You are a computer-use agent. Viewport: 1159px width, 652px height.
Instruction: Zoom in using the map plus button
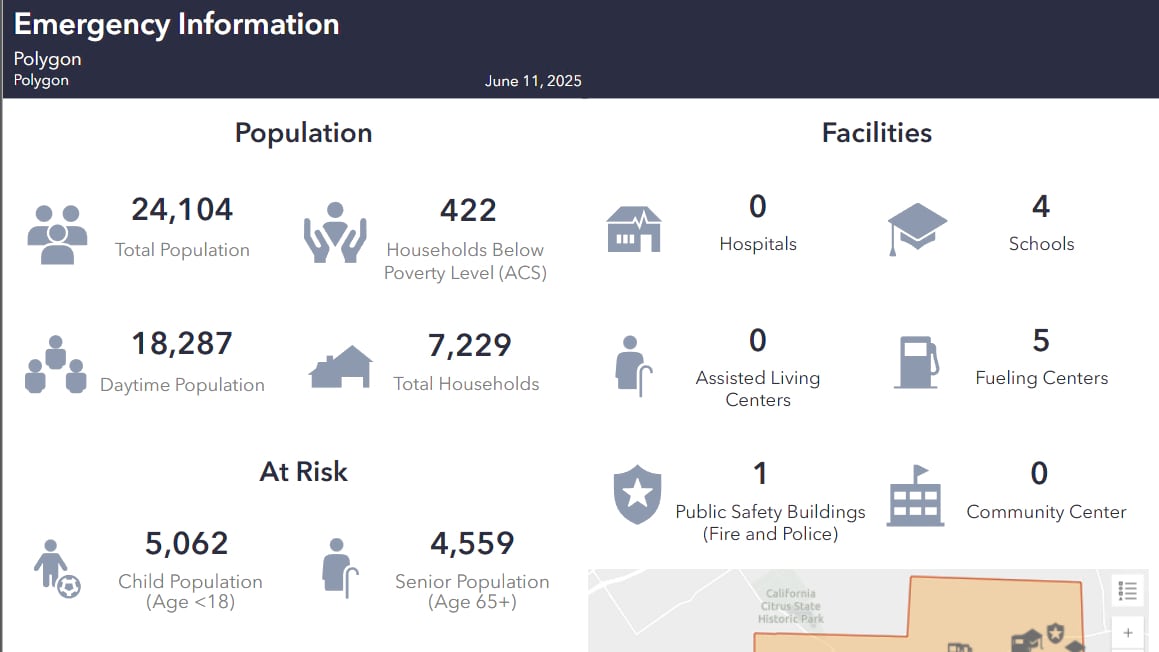click(x=1128, y=633)
